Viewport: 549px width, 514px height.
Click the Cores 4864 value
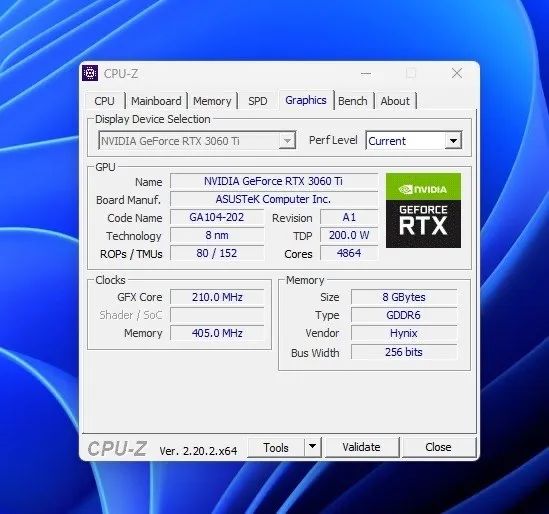pos(349,253)
